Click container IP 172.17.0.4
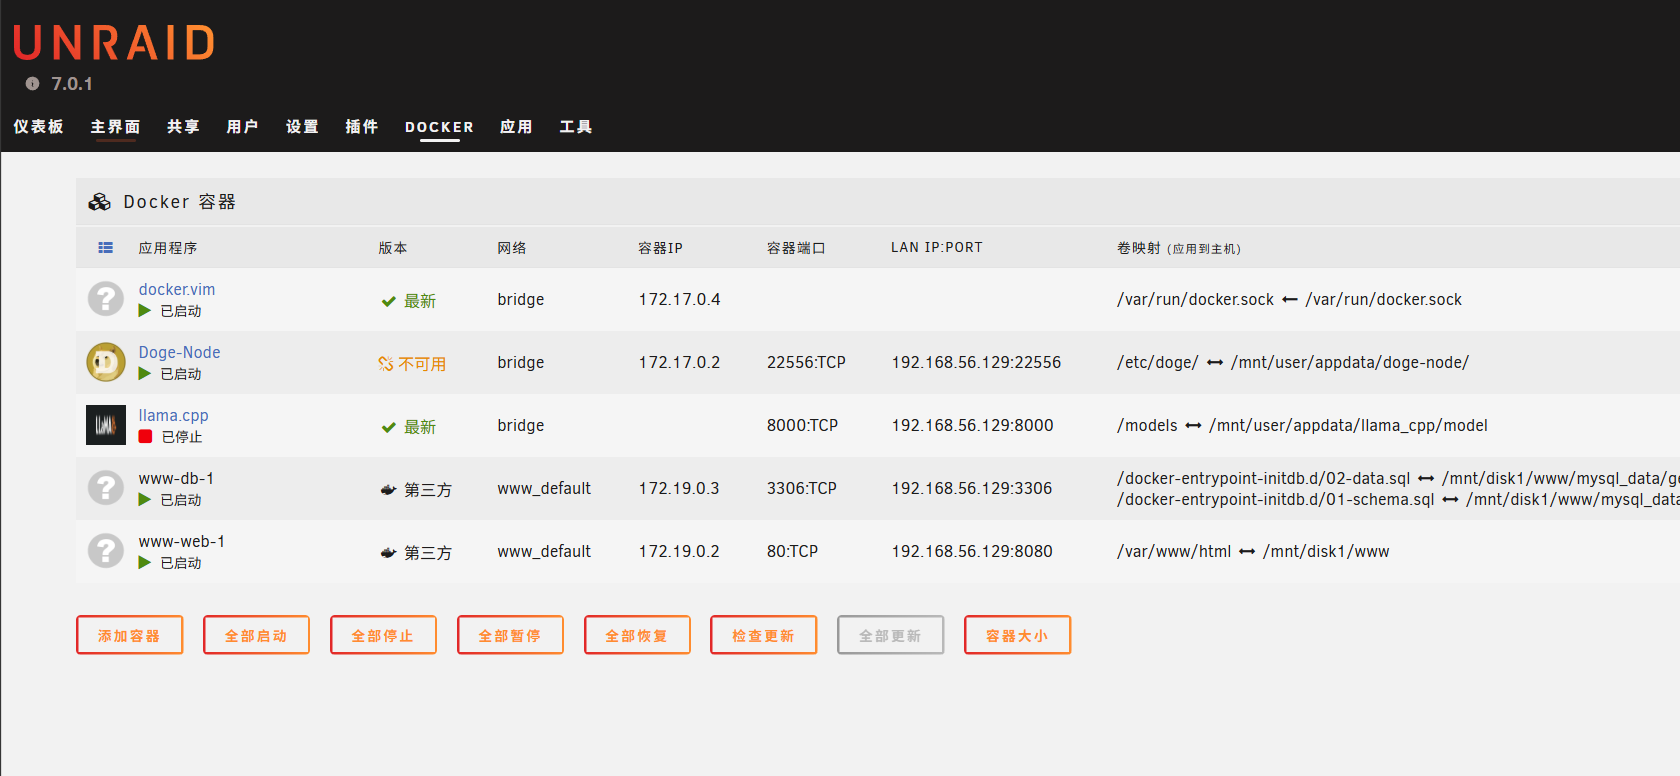The width and height of the screenshot is (1680, 776). pos(679,299)
